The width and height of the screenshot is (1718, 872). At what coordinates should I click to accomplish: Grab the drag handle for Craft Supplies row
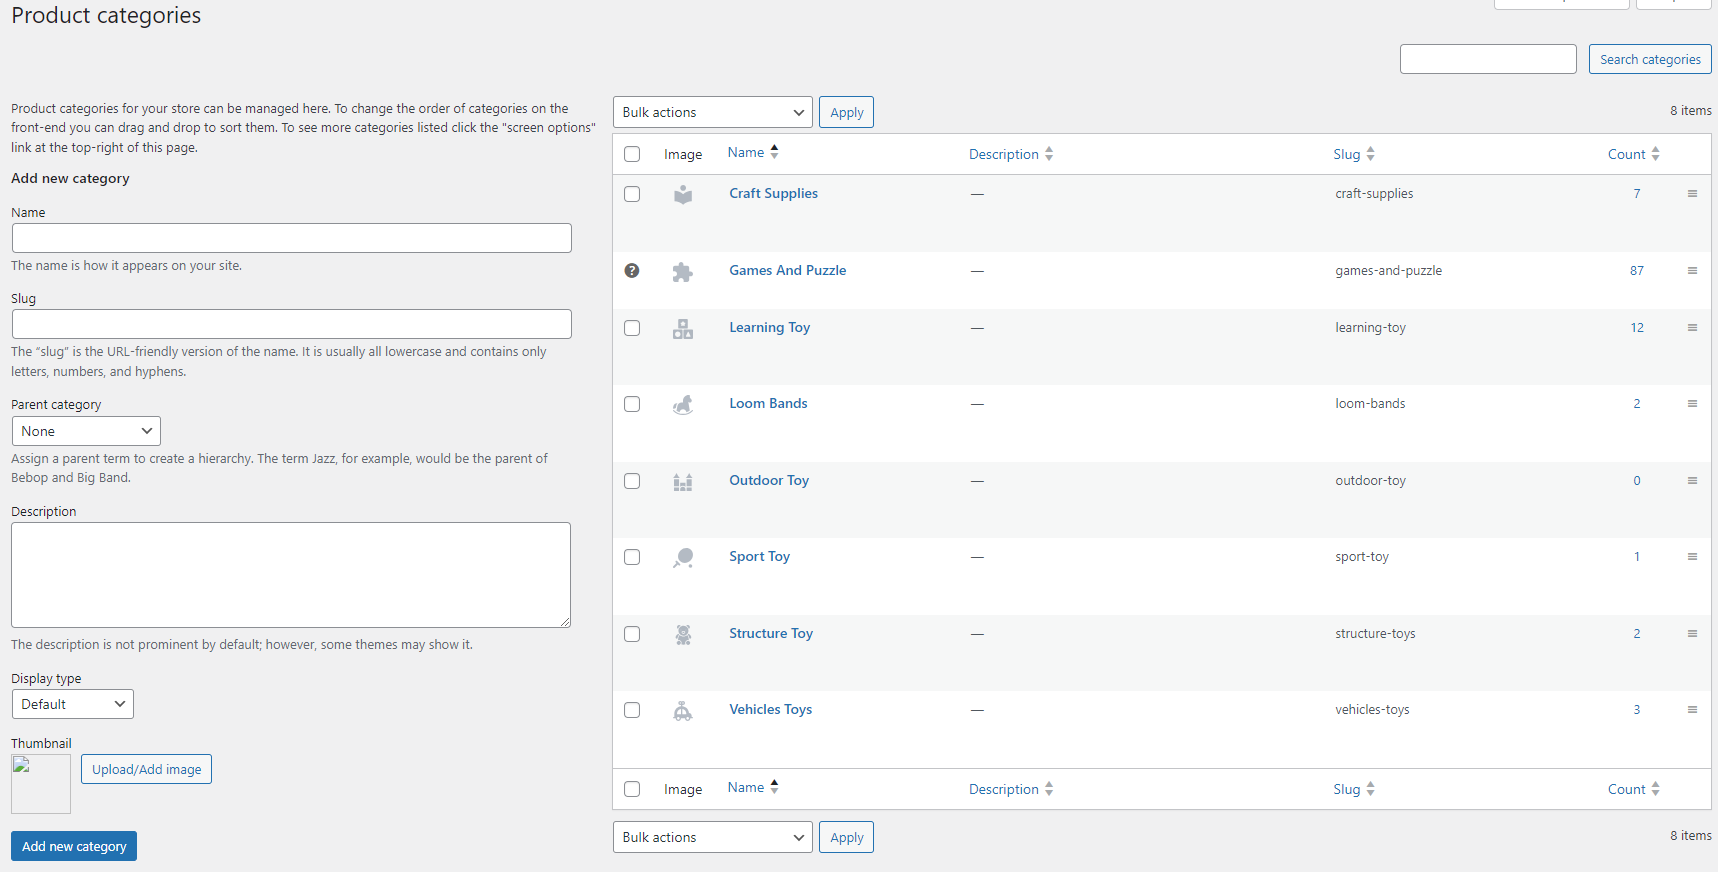pos(1692,193)
